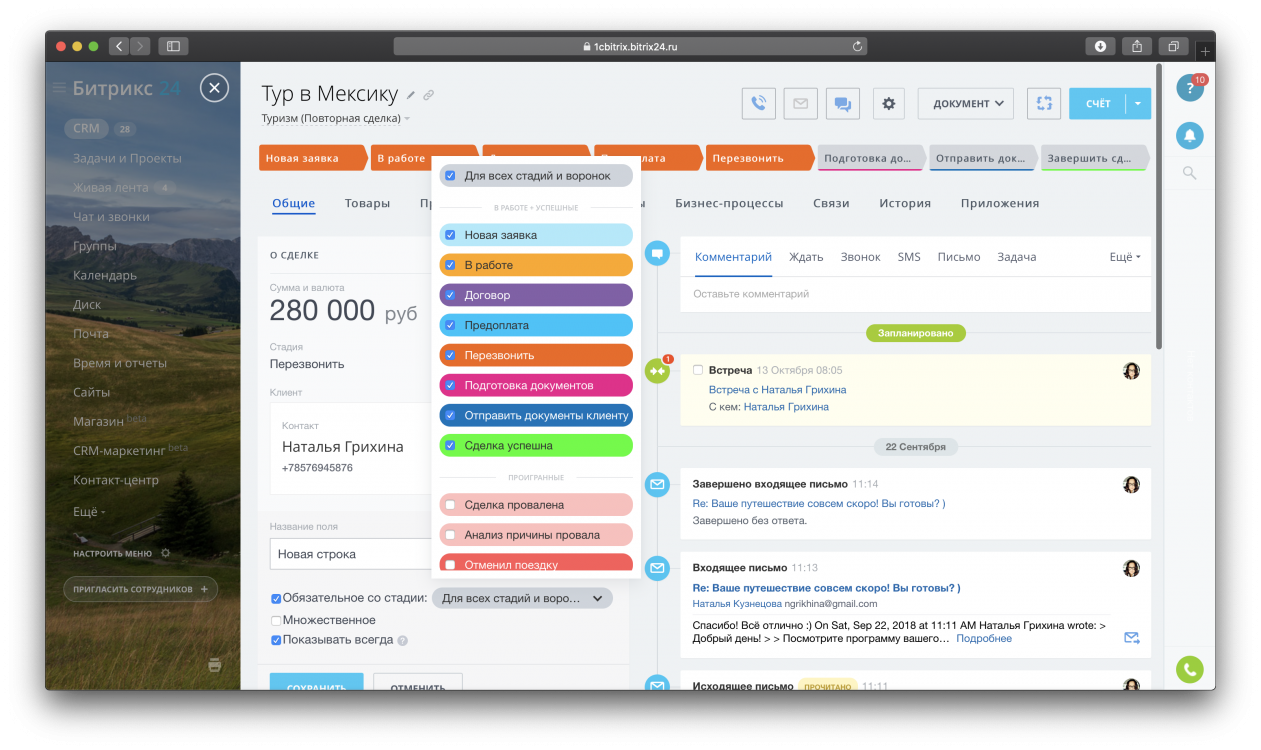Click avatar on the Встреча entry
This screenshot has height=750, width=1261.
(x=1131, y=371)
